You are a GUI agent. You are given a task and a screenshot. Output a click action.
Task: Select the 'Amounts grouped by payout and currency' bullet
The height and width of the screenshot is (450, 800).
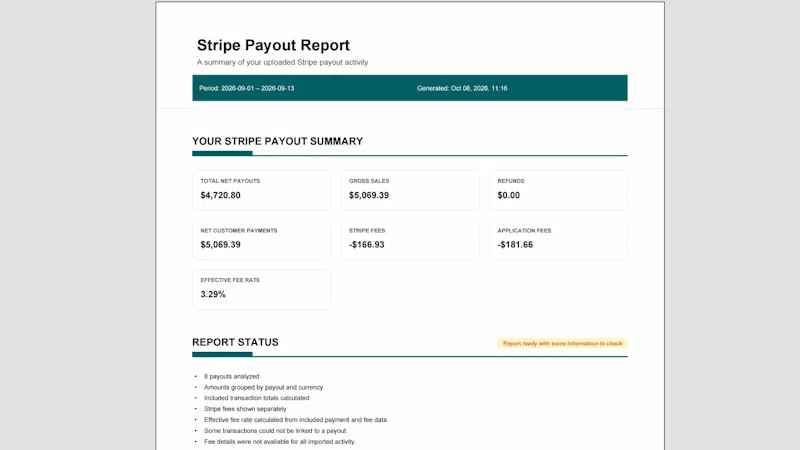pos(263,387)
